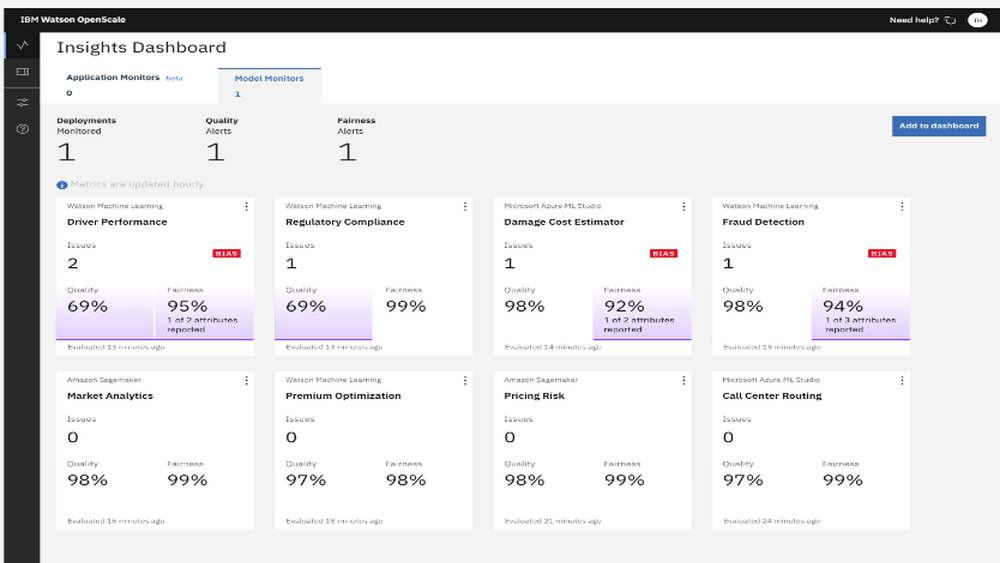1000x563 pixels.
Task: Click the Fairness Alerts count
Action: pos(348,152)
